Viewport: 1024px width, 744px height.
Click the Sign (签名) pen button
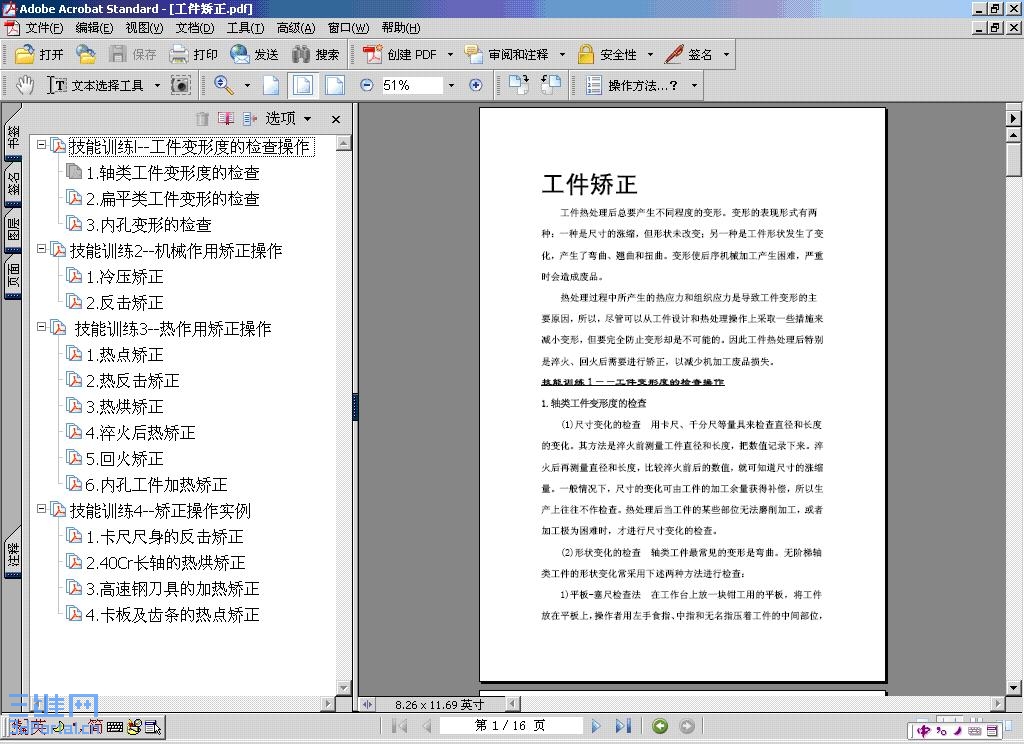[x=688, y=54]
